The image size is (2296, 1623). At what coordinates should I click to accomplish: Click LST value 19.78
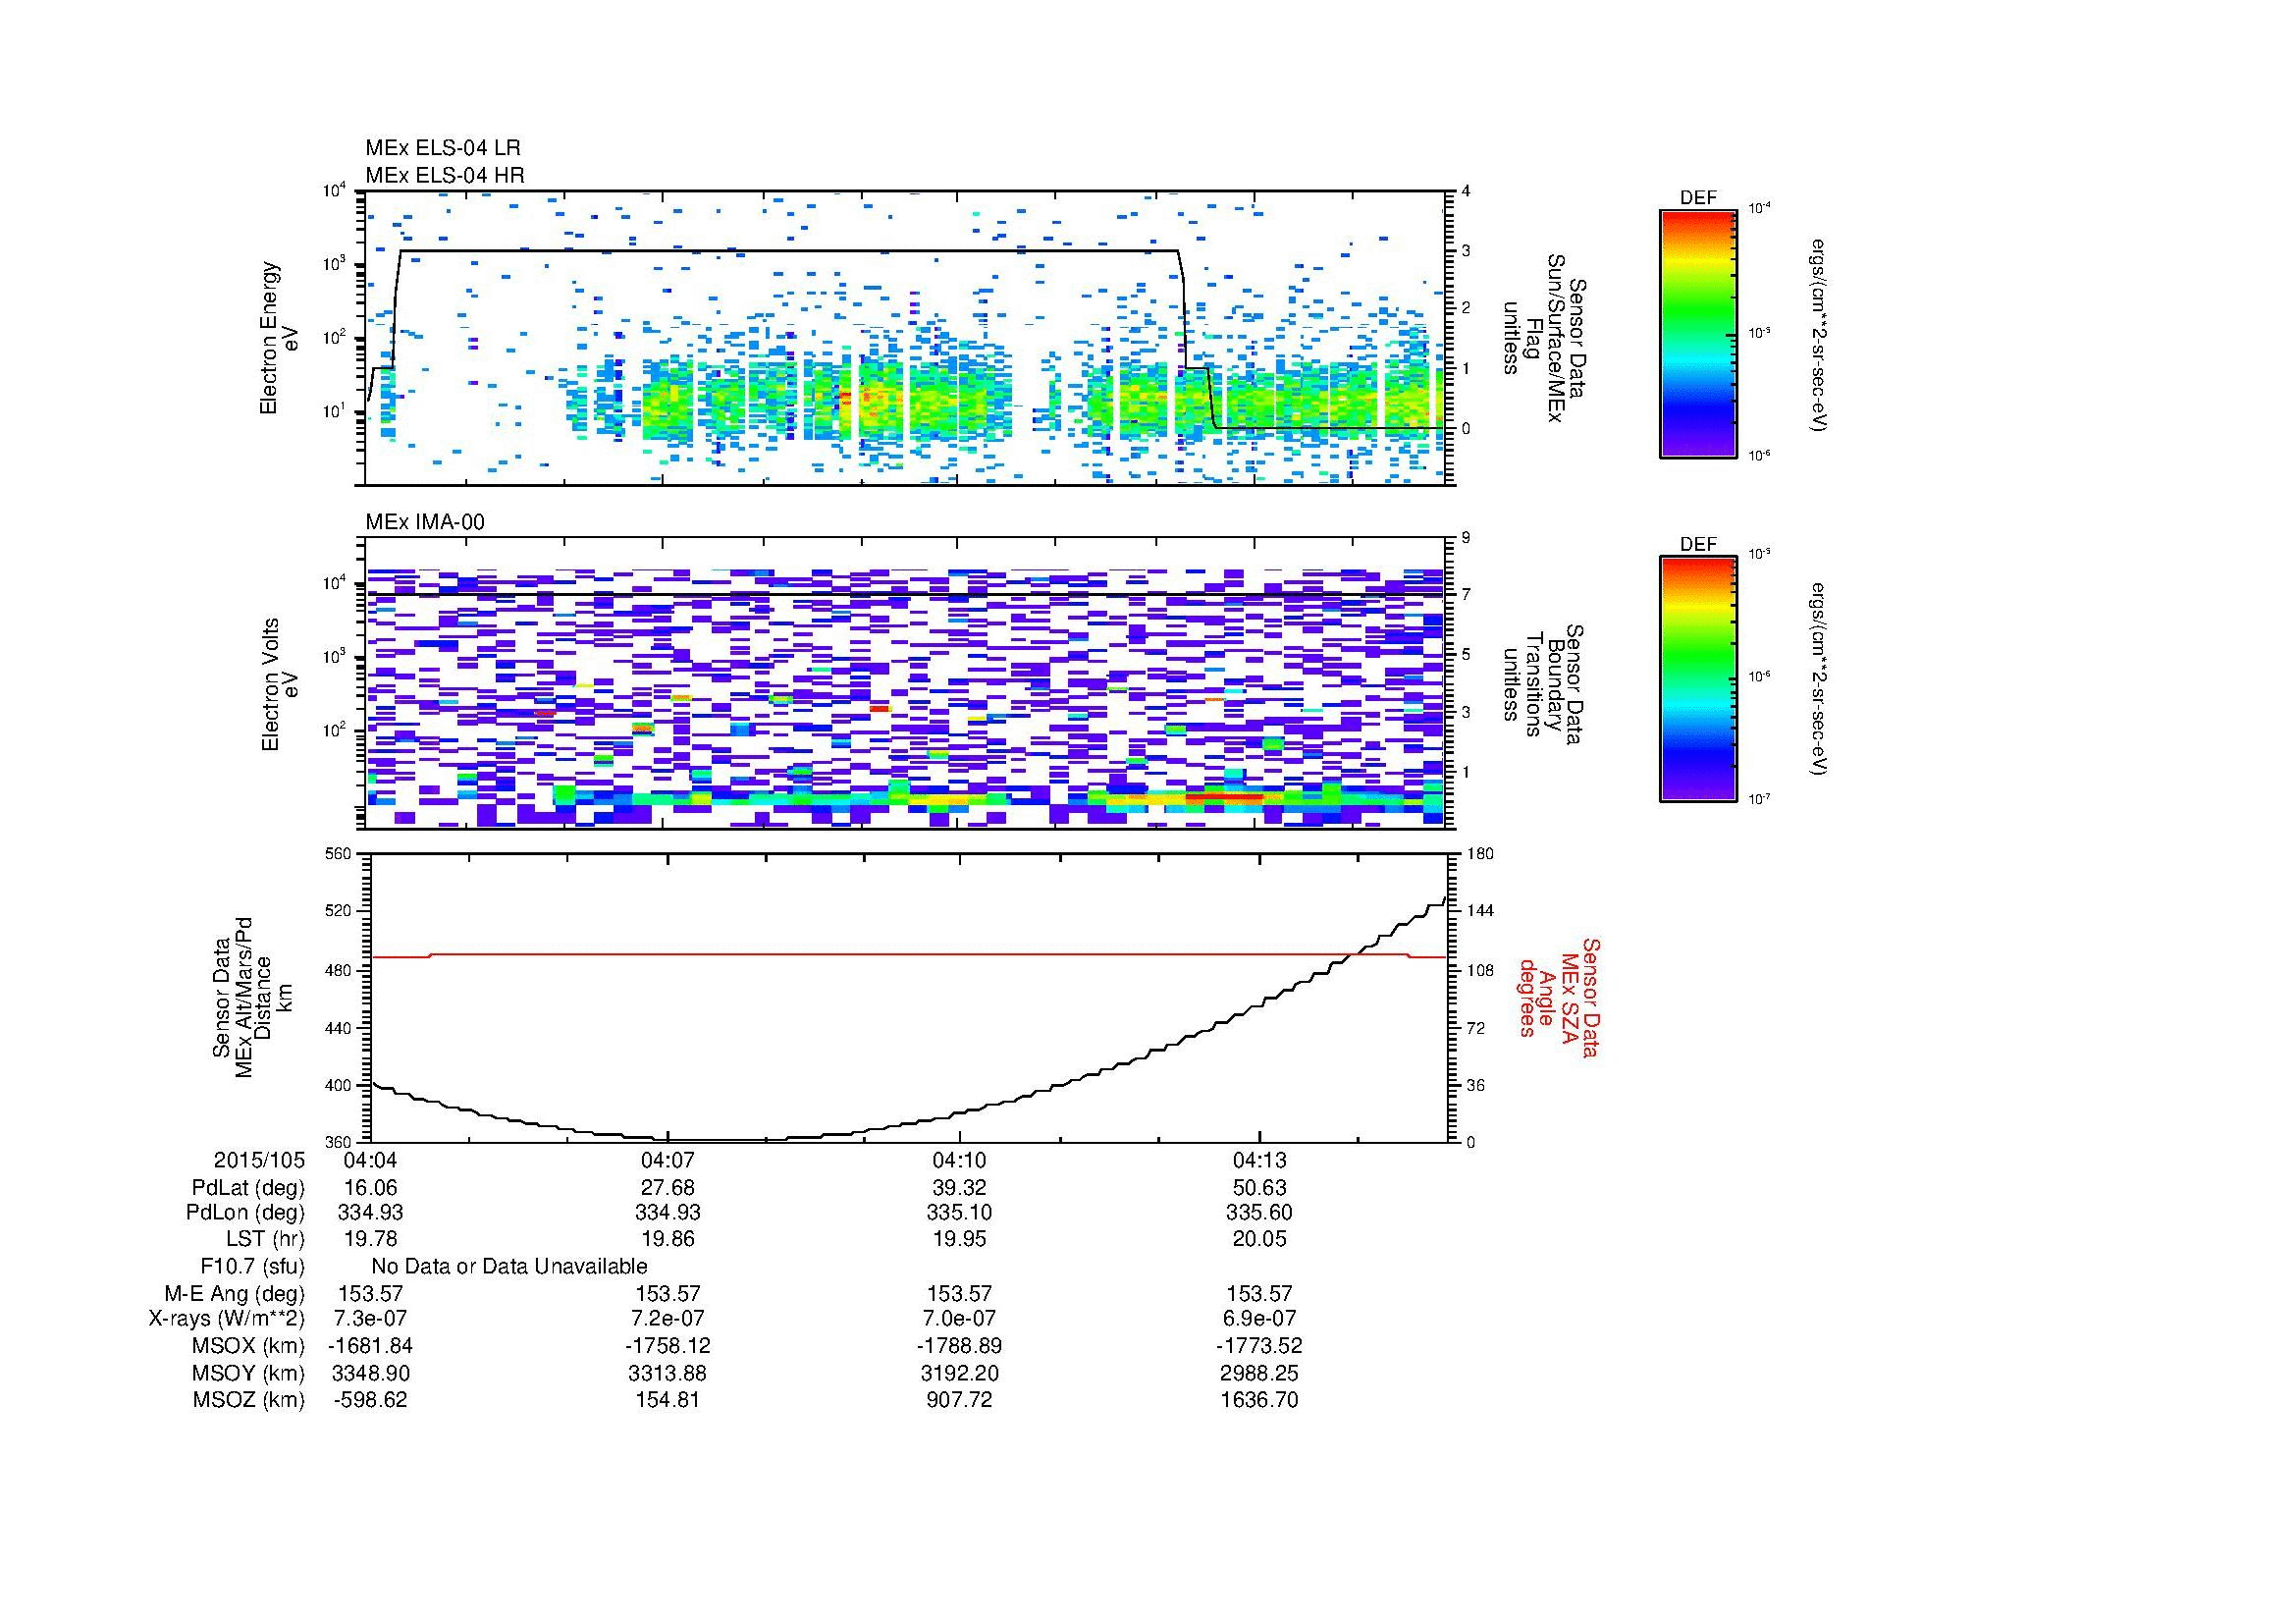click(x=370, y=1239)
